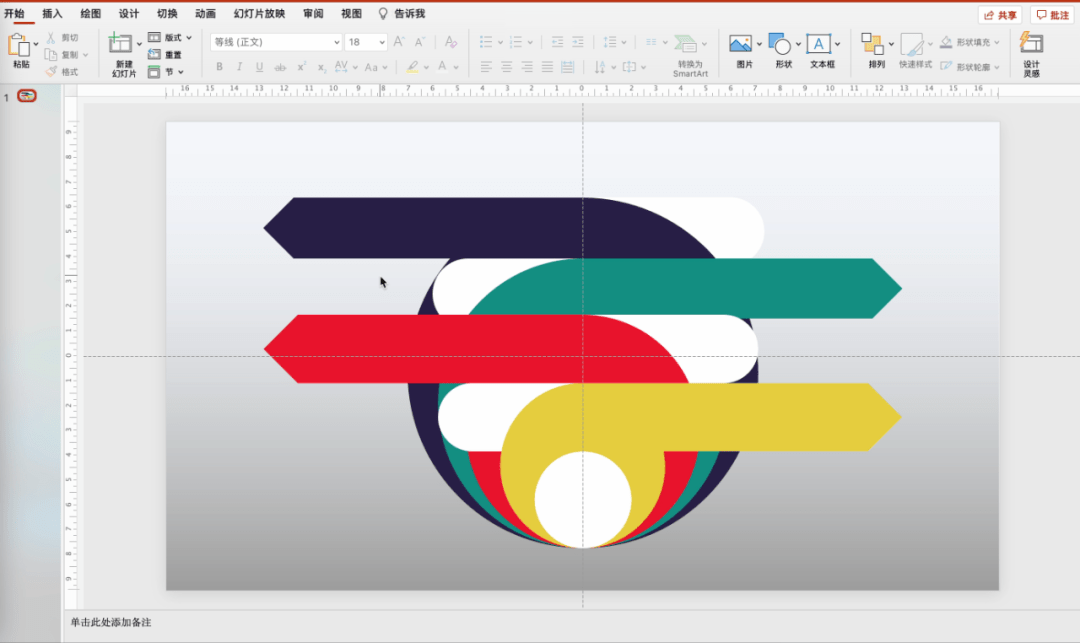
Task: Select slide 1 thumbnail in the sidebar
Action: (27, 96)
